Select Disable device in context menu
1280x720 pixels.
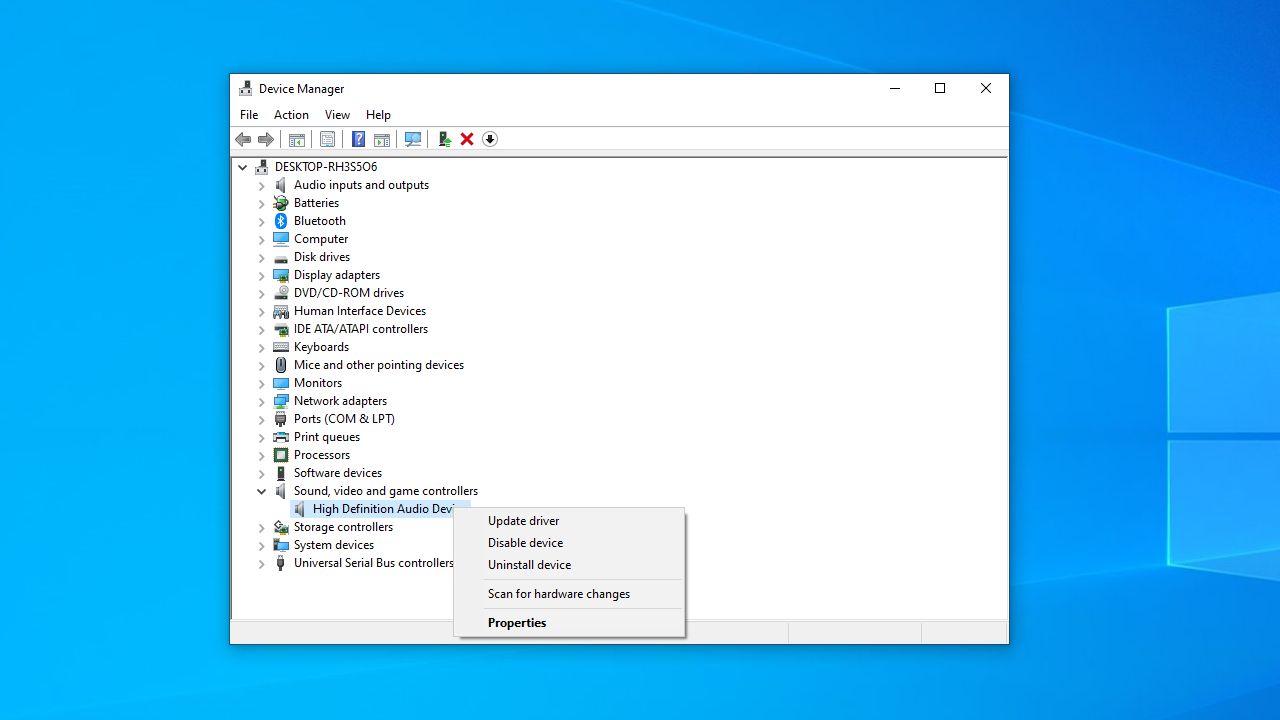[x=525, y=543]
